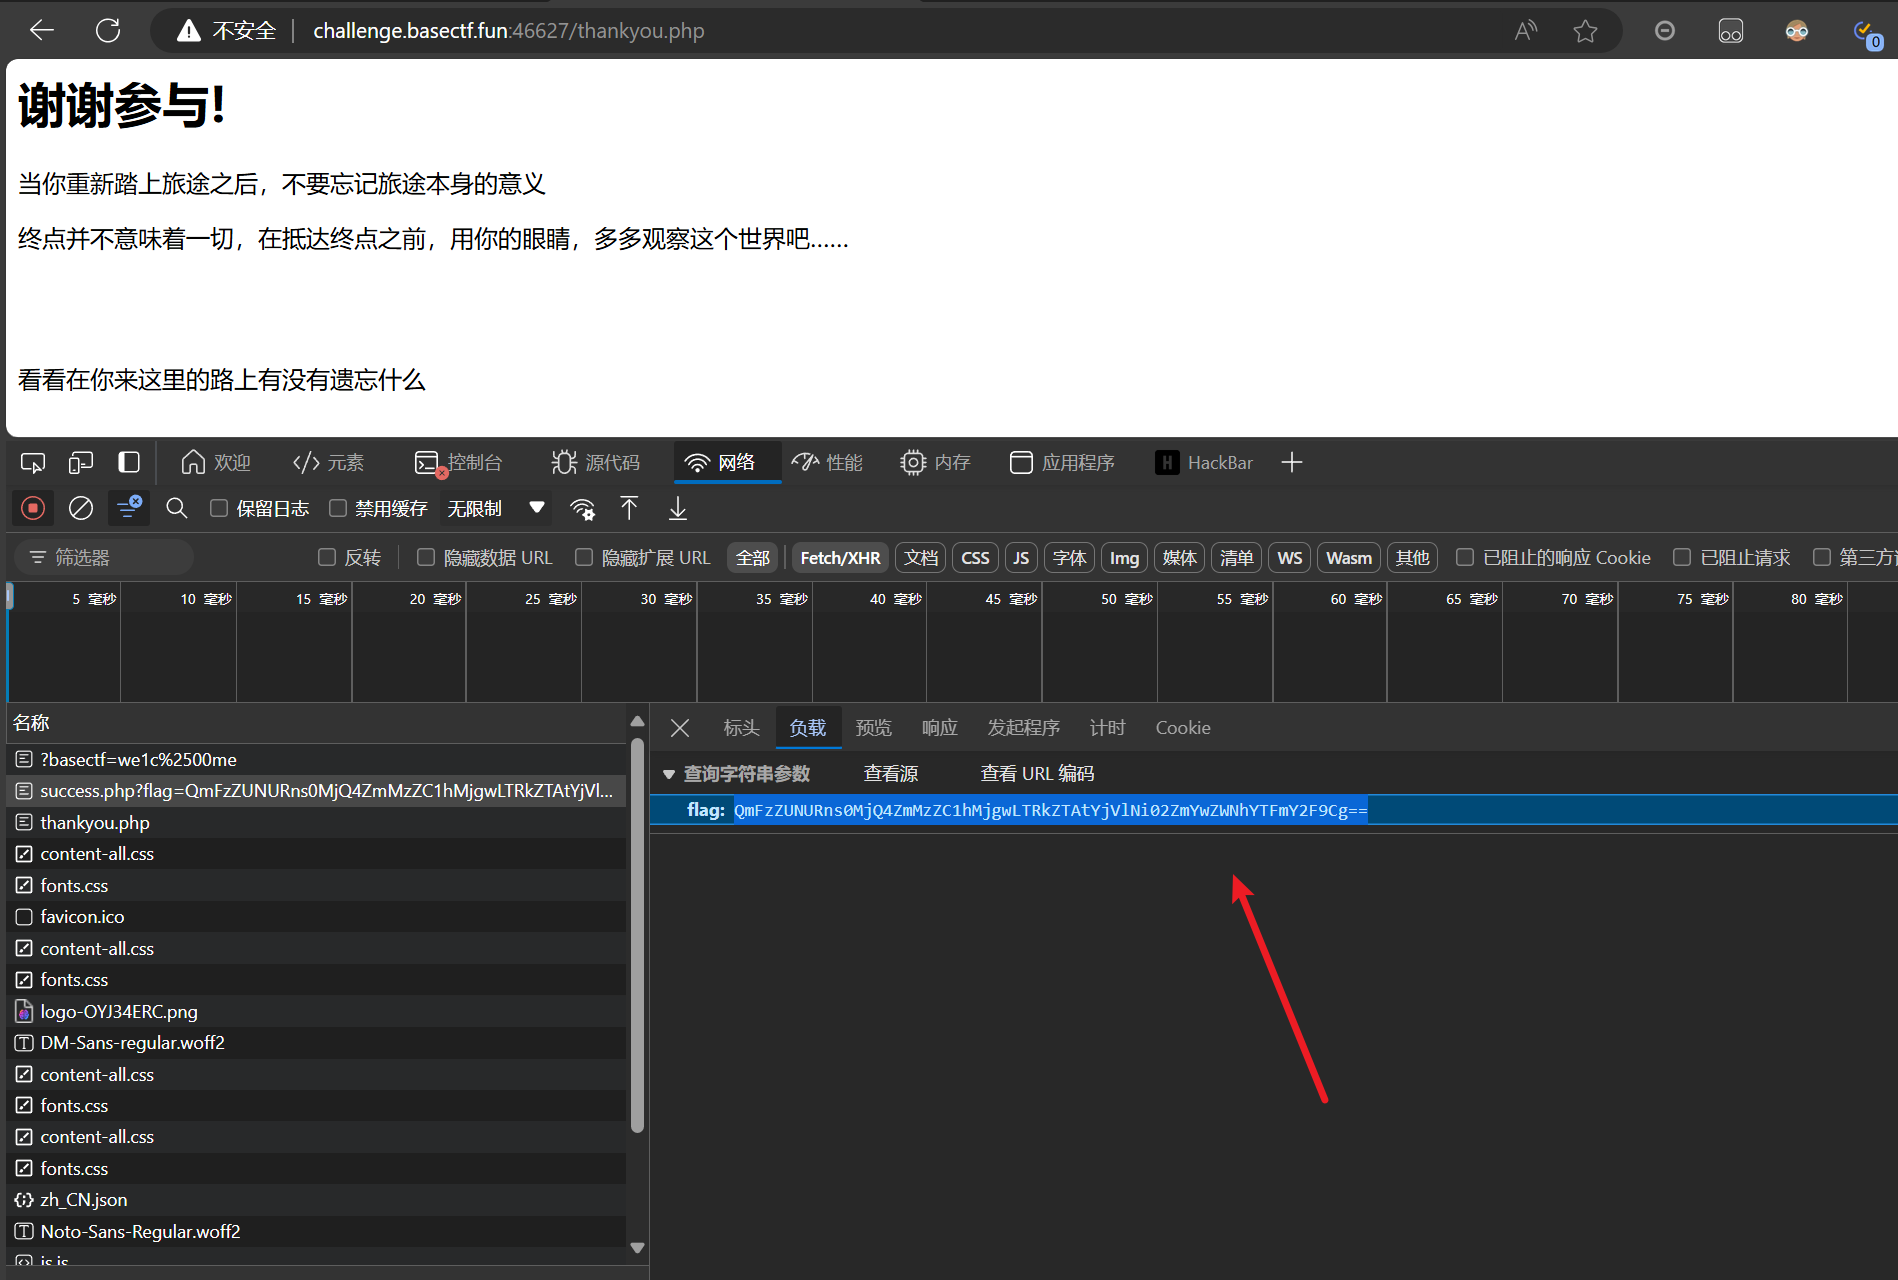
Task: Open the browser extension goggles icon
Action: [x=1731, y=31]
